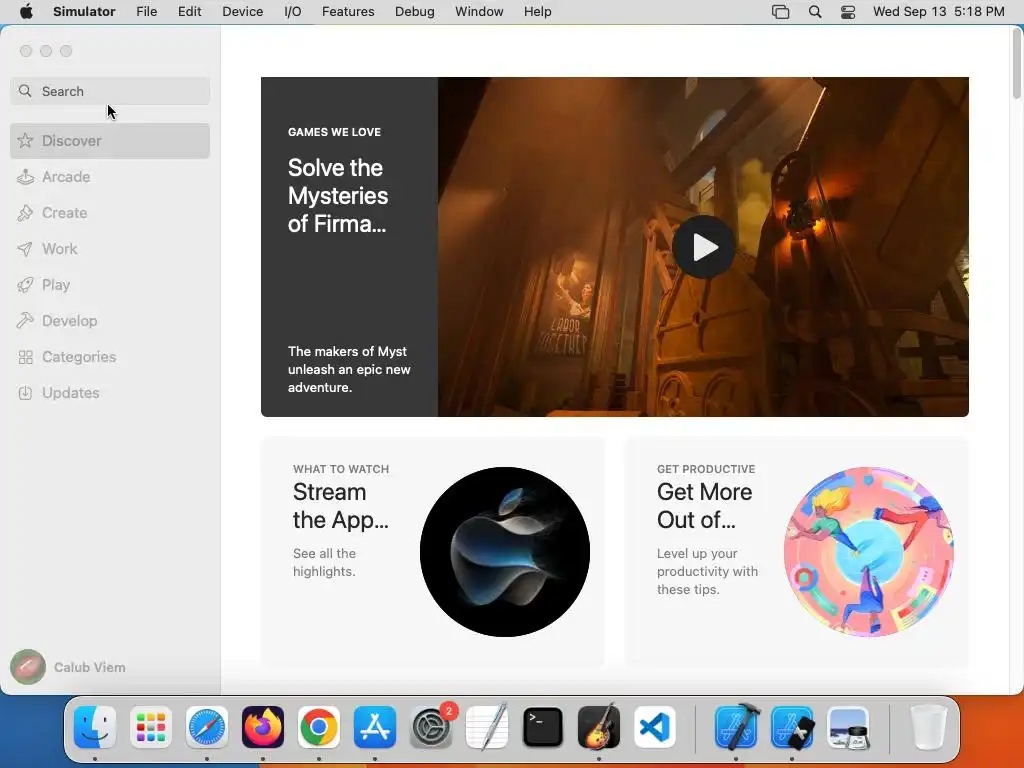
Task: Click the vertical scrollbar thumb
Action: pos(1016,64)
